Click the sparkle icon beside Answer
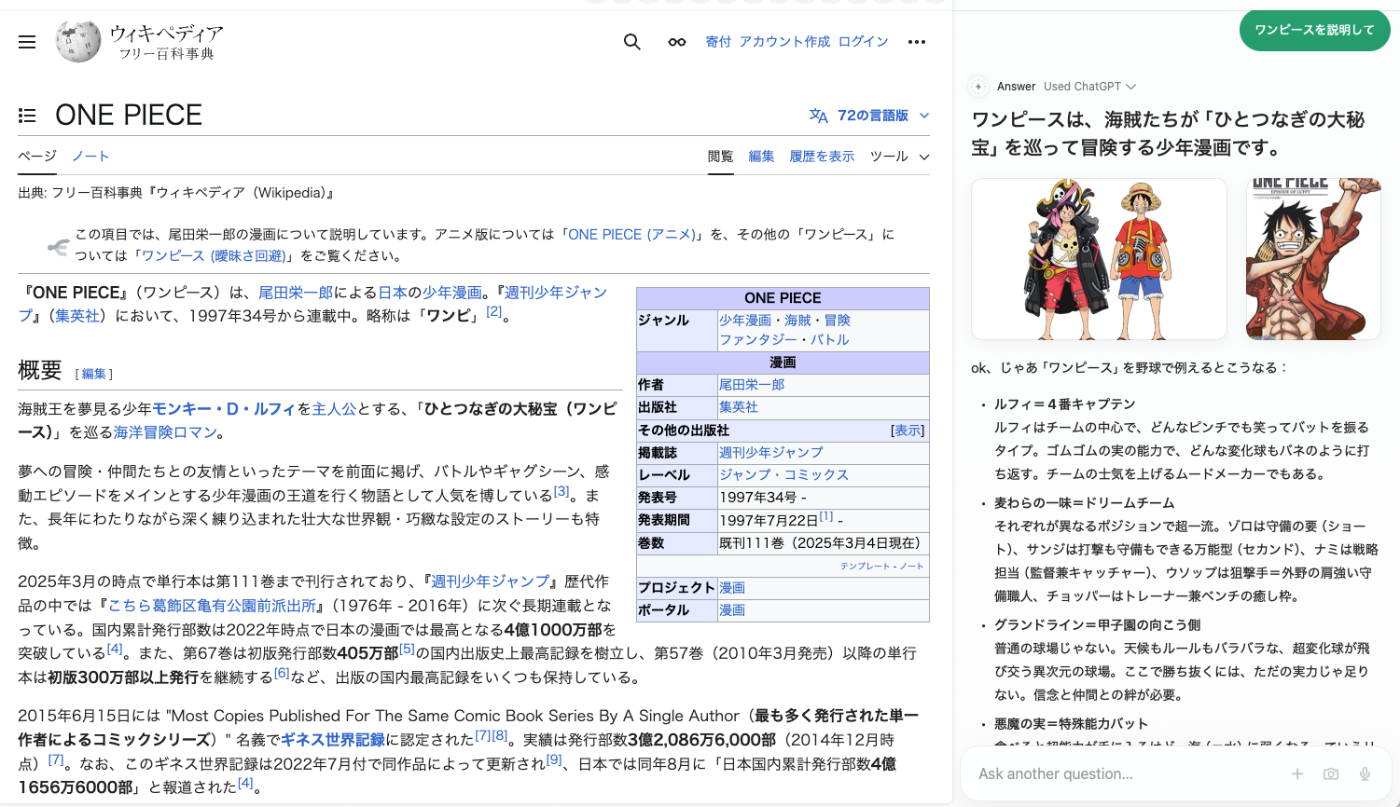This screenshot has width=1400, height=807. pos(979,87)
